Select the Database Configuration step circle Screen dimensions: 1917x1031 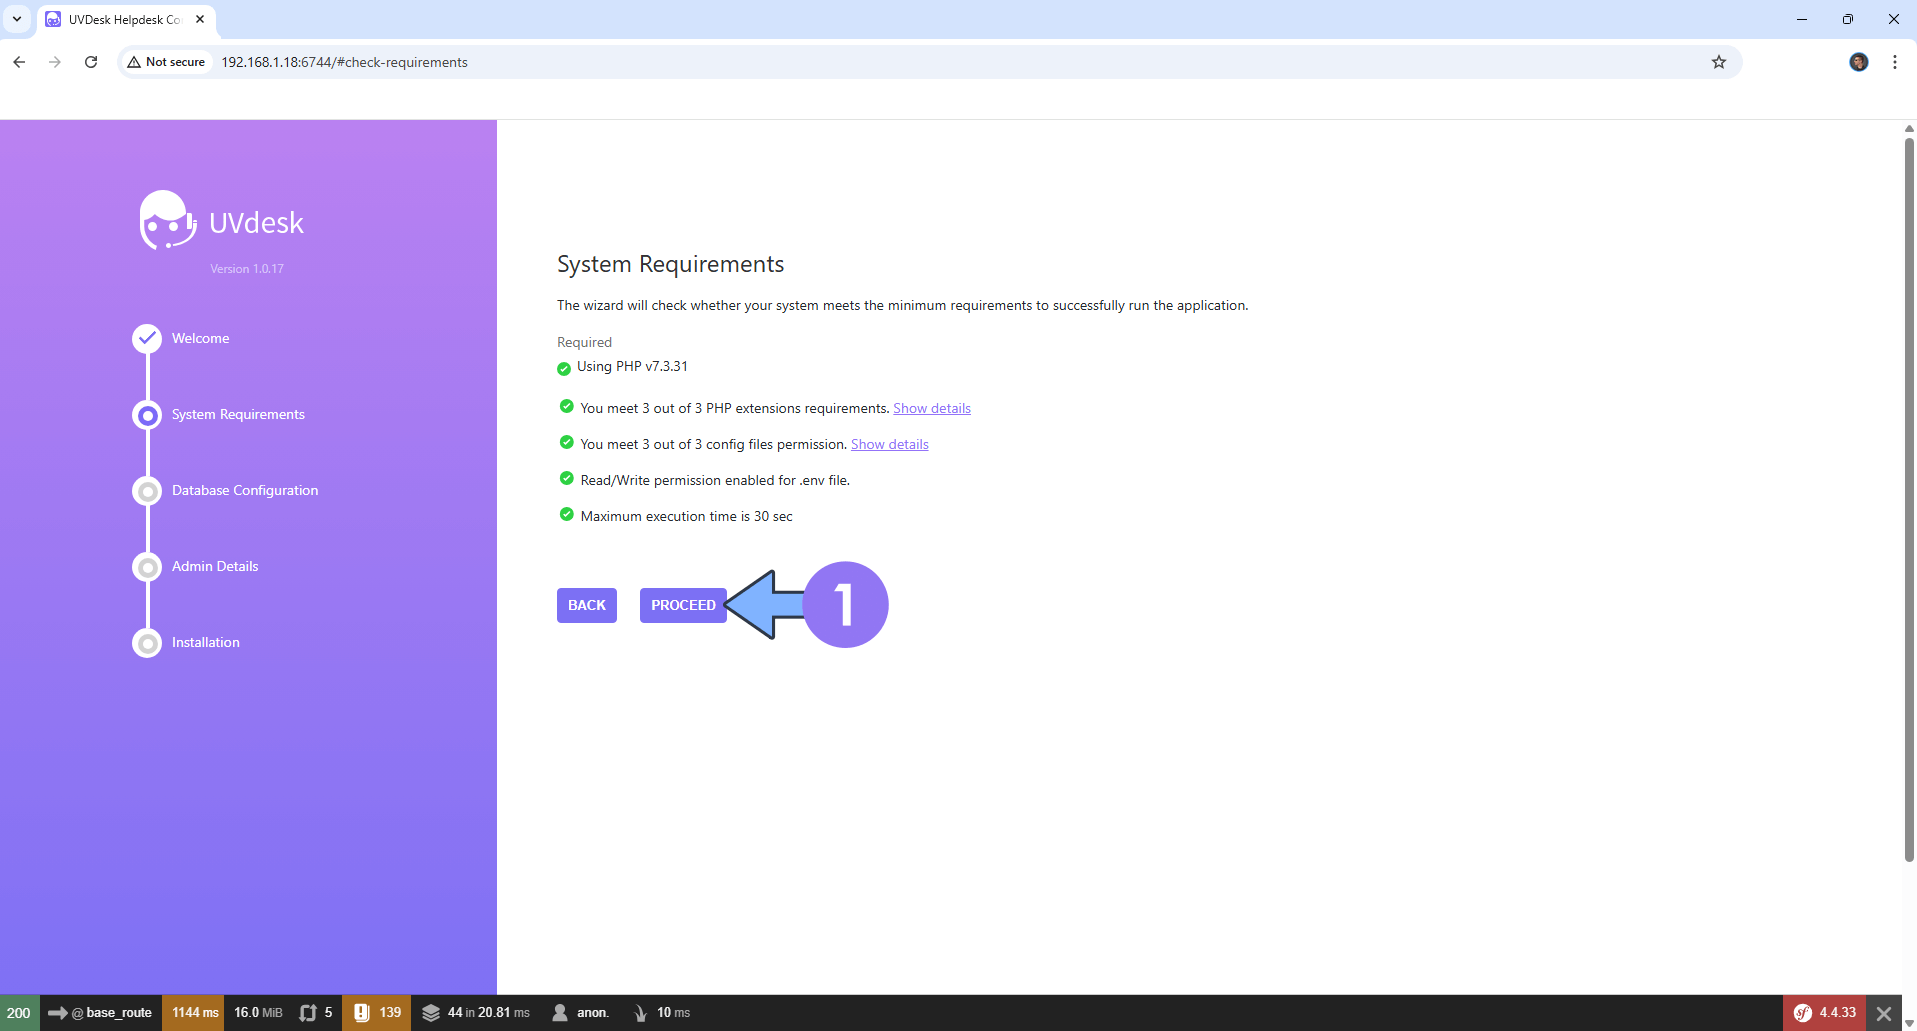[x=147, y=491]
